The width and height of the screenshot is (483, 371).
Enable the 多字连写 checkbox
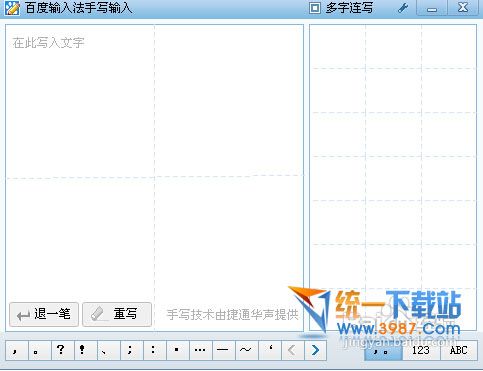click(x=315, y=8)
